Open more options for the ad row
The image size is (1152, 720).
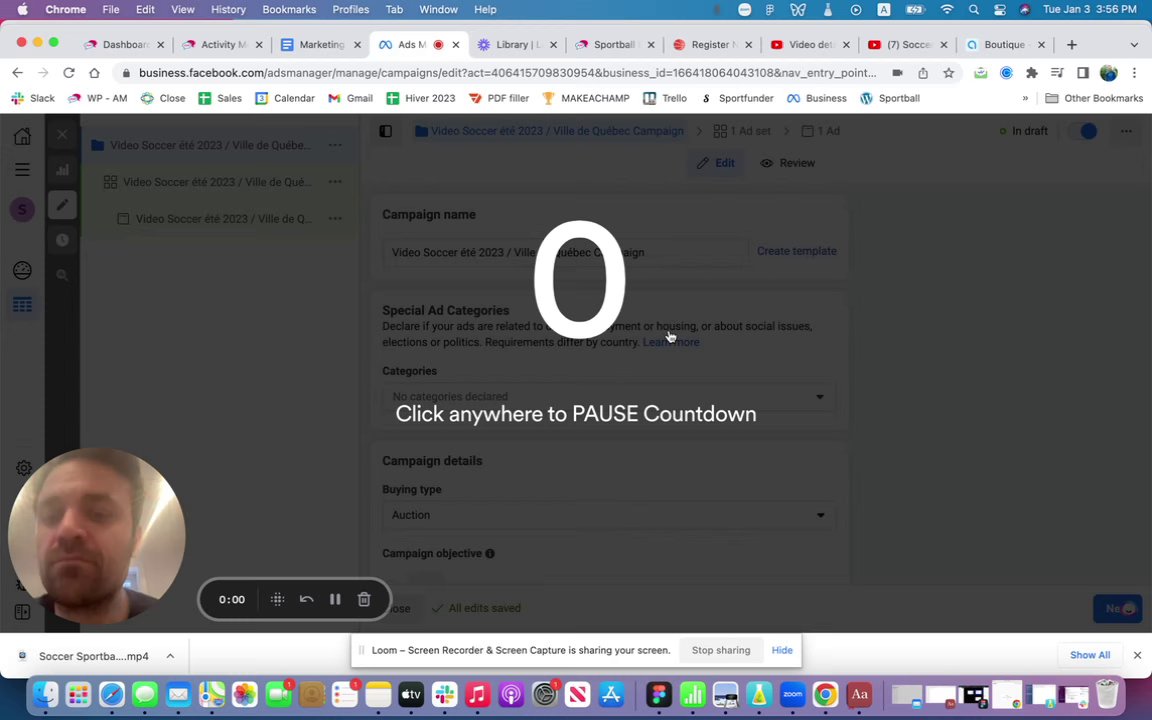click(x=335, y=218)
